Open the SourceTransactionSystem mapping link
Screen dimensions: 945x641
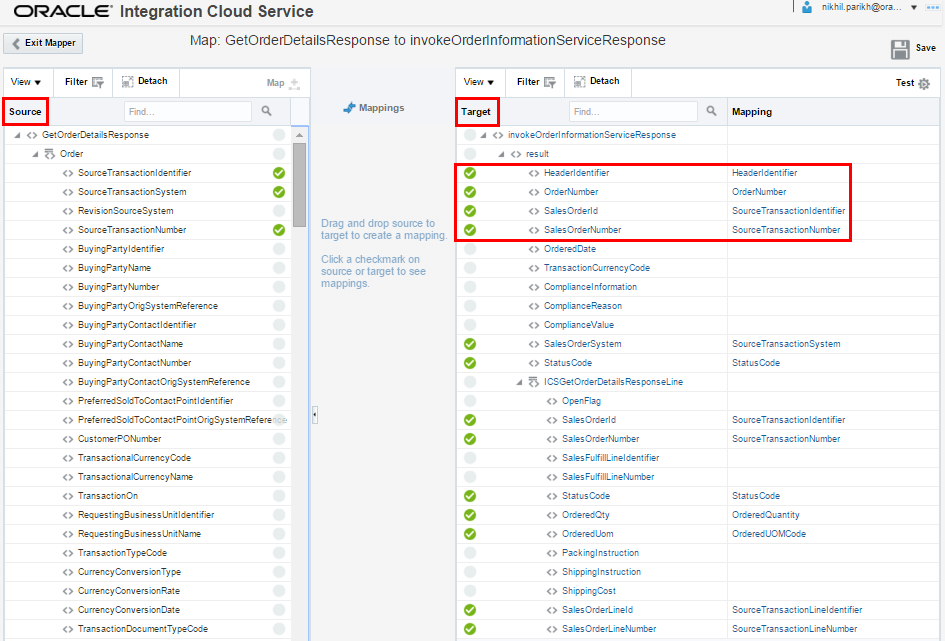point(785,344)
